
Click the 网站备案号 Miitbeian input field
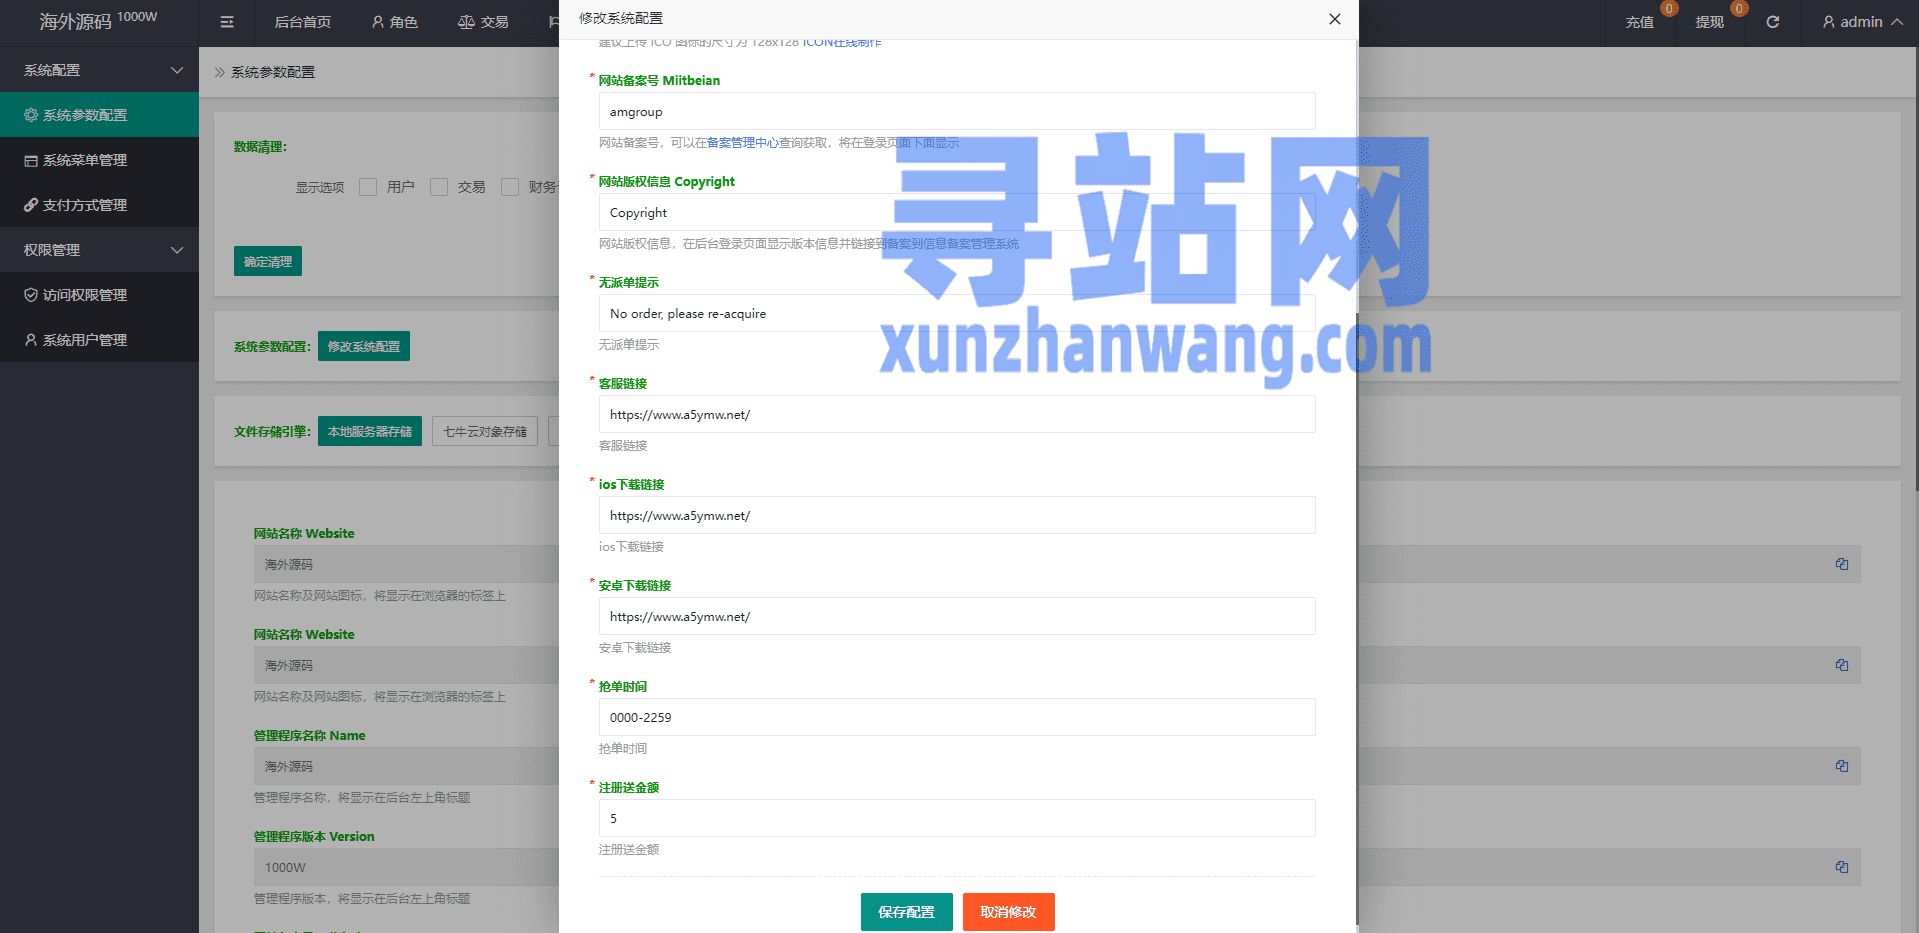pyautogui.click(x=957, y=111)
